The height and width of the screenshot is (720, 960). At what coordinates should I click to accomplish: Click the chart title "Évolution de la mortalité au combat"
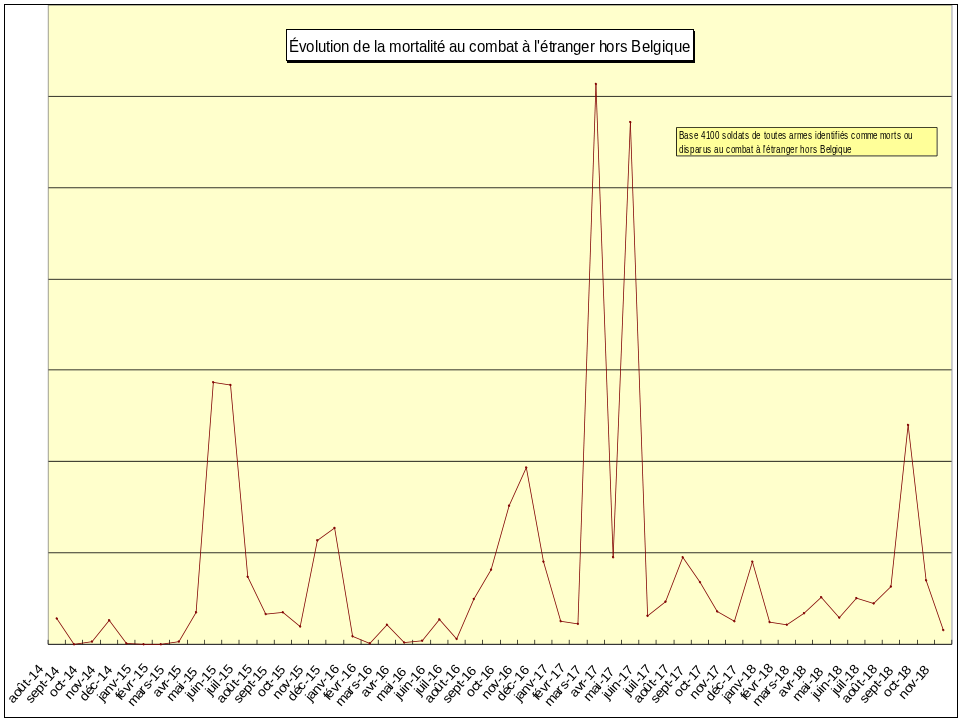tap(489, 46)
